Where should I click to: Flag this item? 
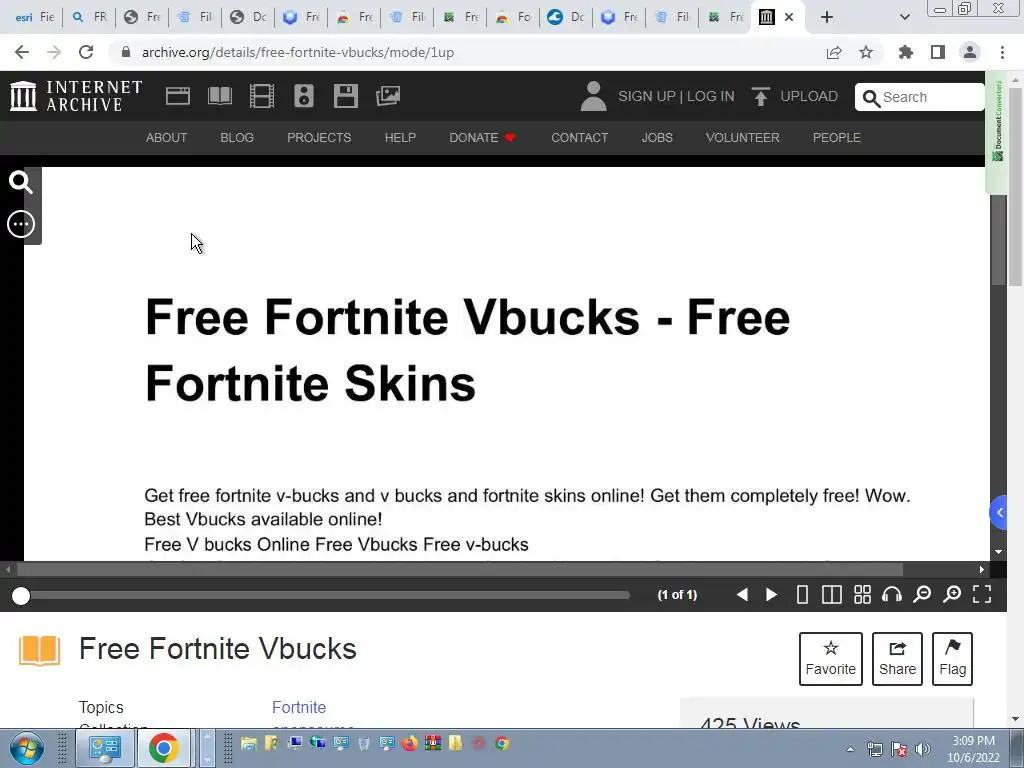click(x=952, y=658)
